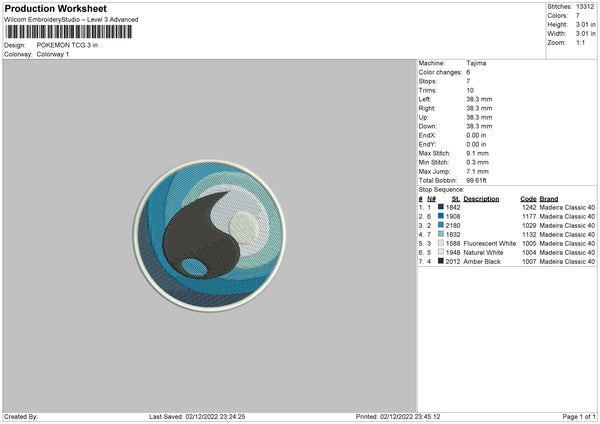Select the Trims value 10

[470, 90]
